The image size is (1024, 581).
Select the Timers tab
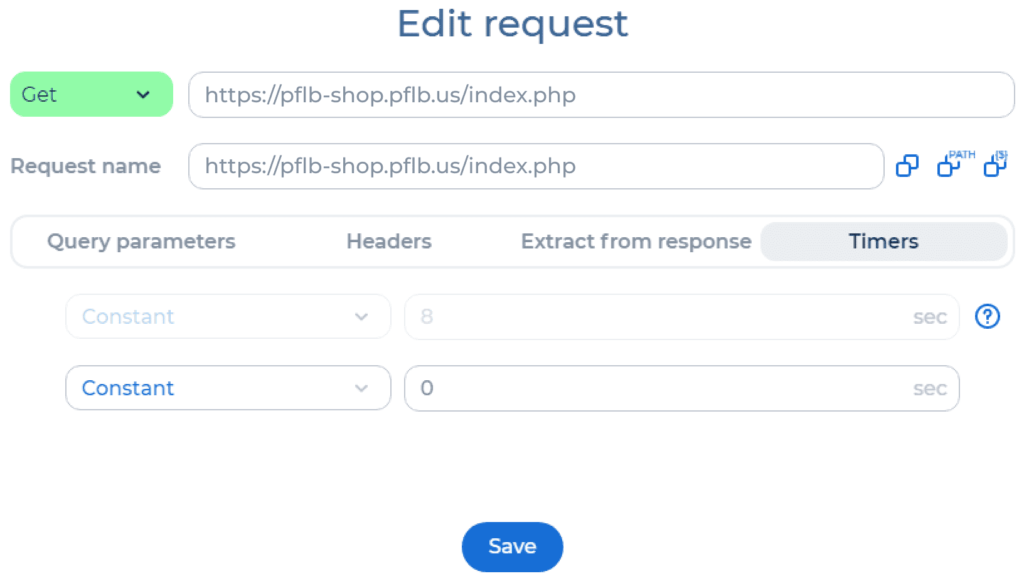(x=884, y=242)
